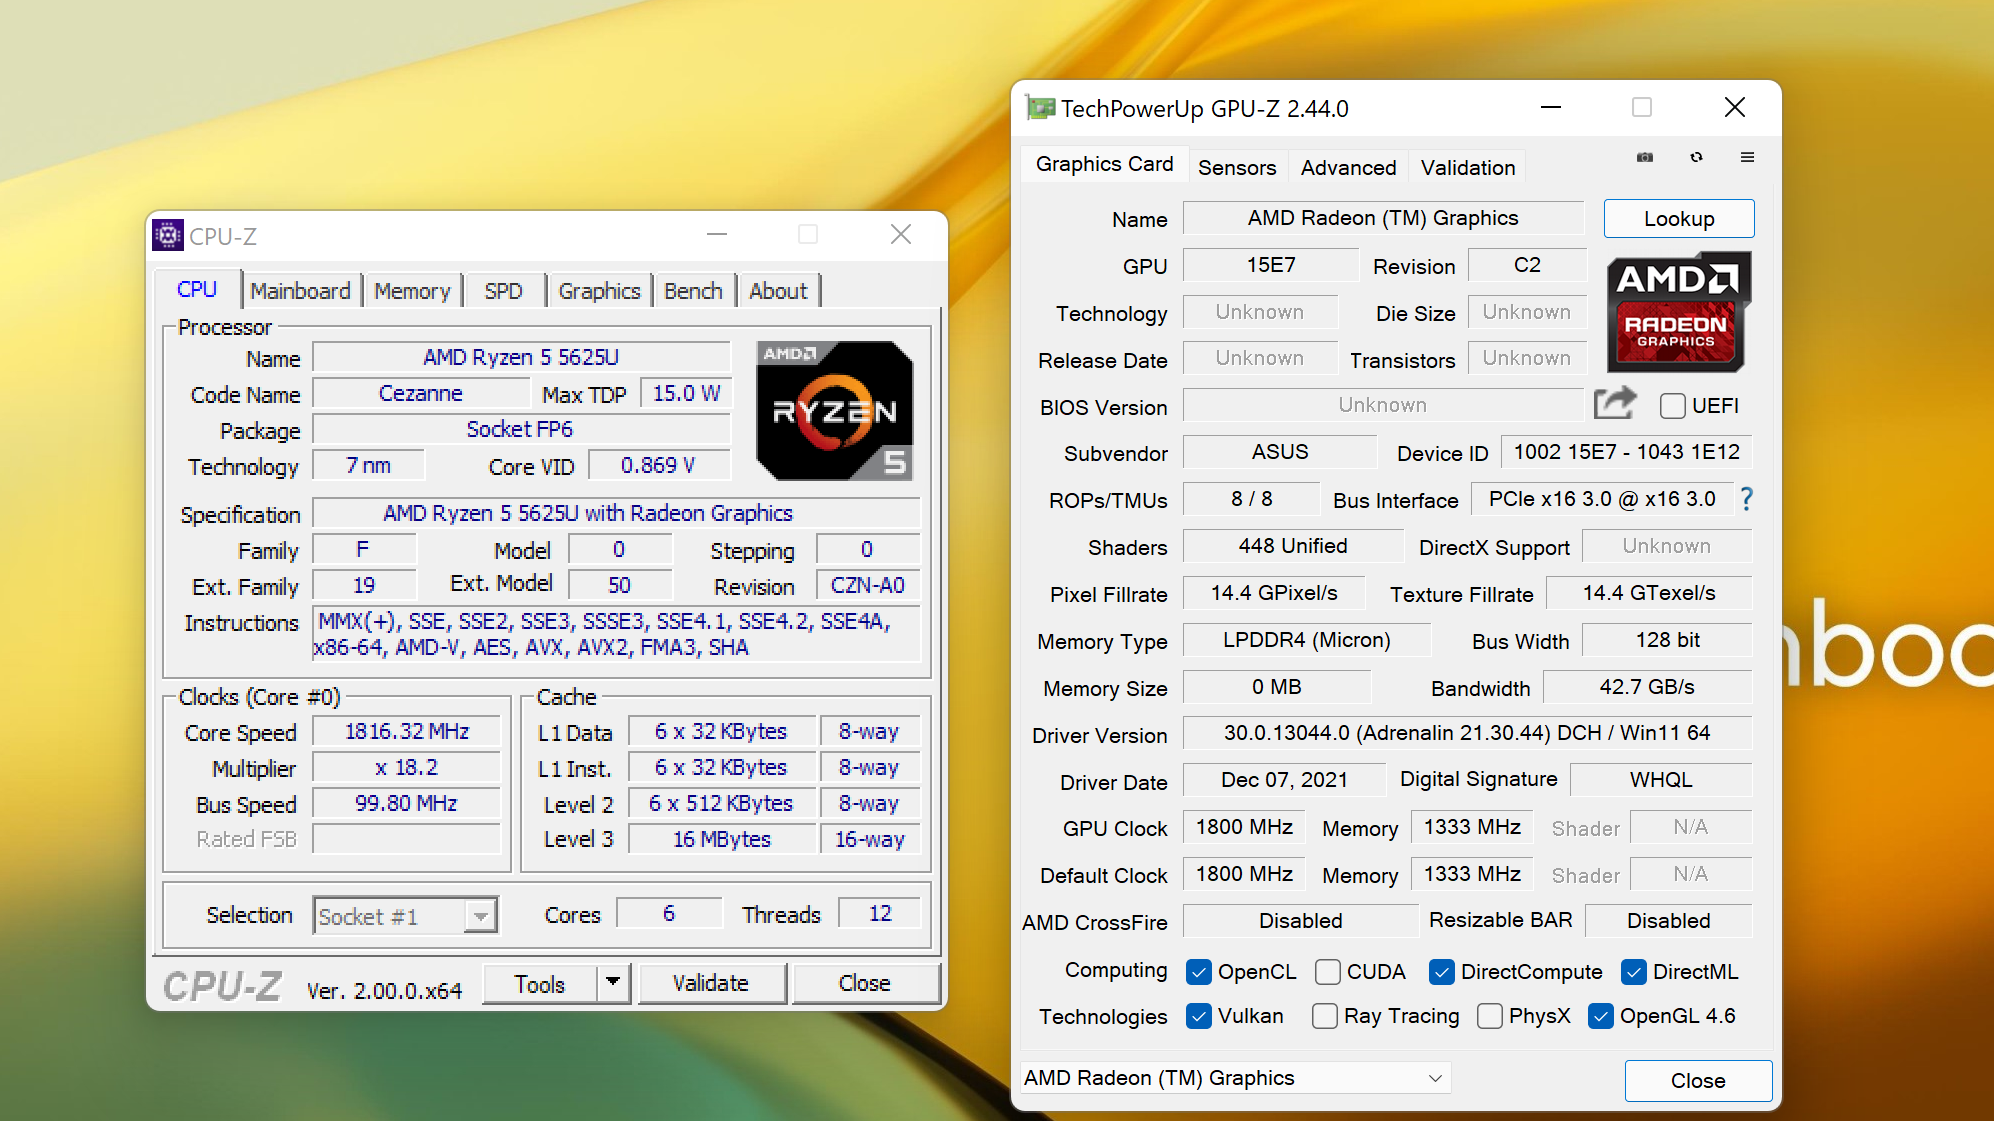This screenshot has width=1994, height=1121.
Task: Click the 14.4 GTexel/s texture fillrate
Action: tap(1648, 592)
